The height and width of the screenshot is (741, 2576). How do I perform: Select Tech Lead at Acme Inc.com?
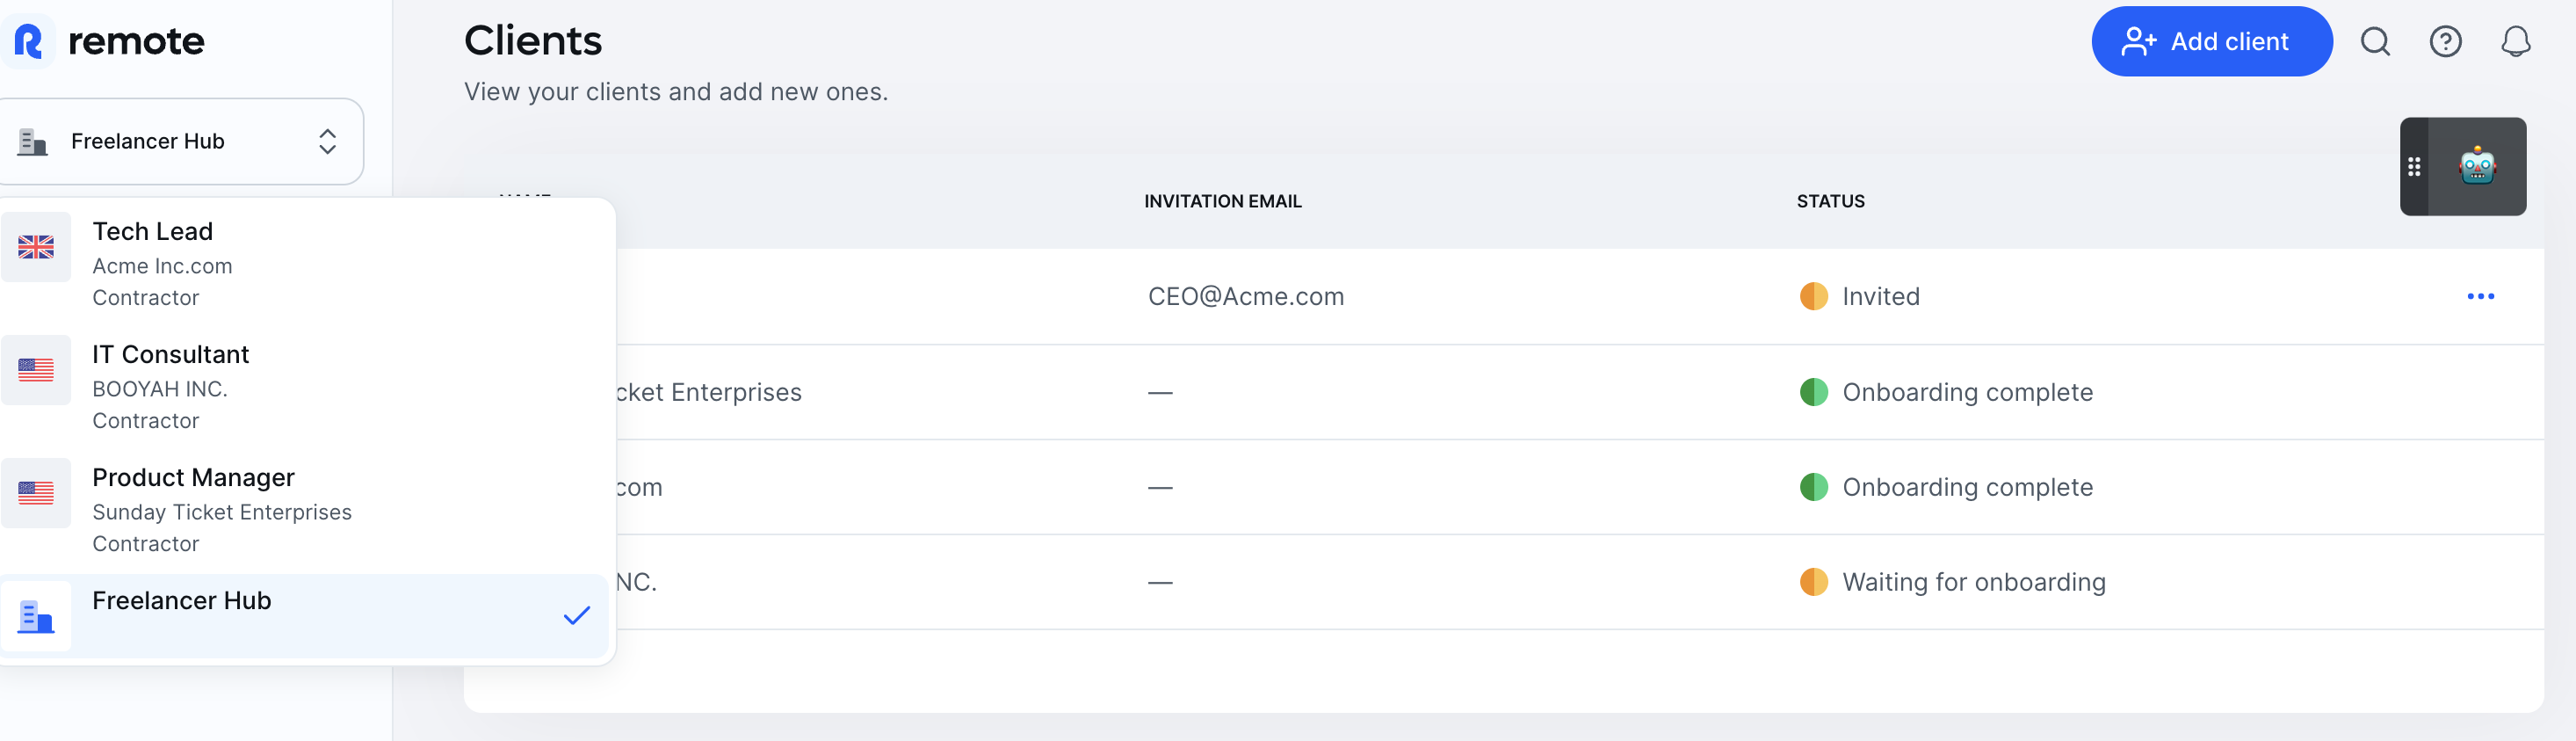(304, 263)
